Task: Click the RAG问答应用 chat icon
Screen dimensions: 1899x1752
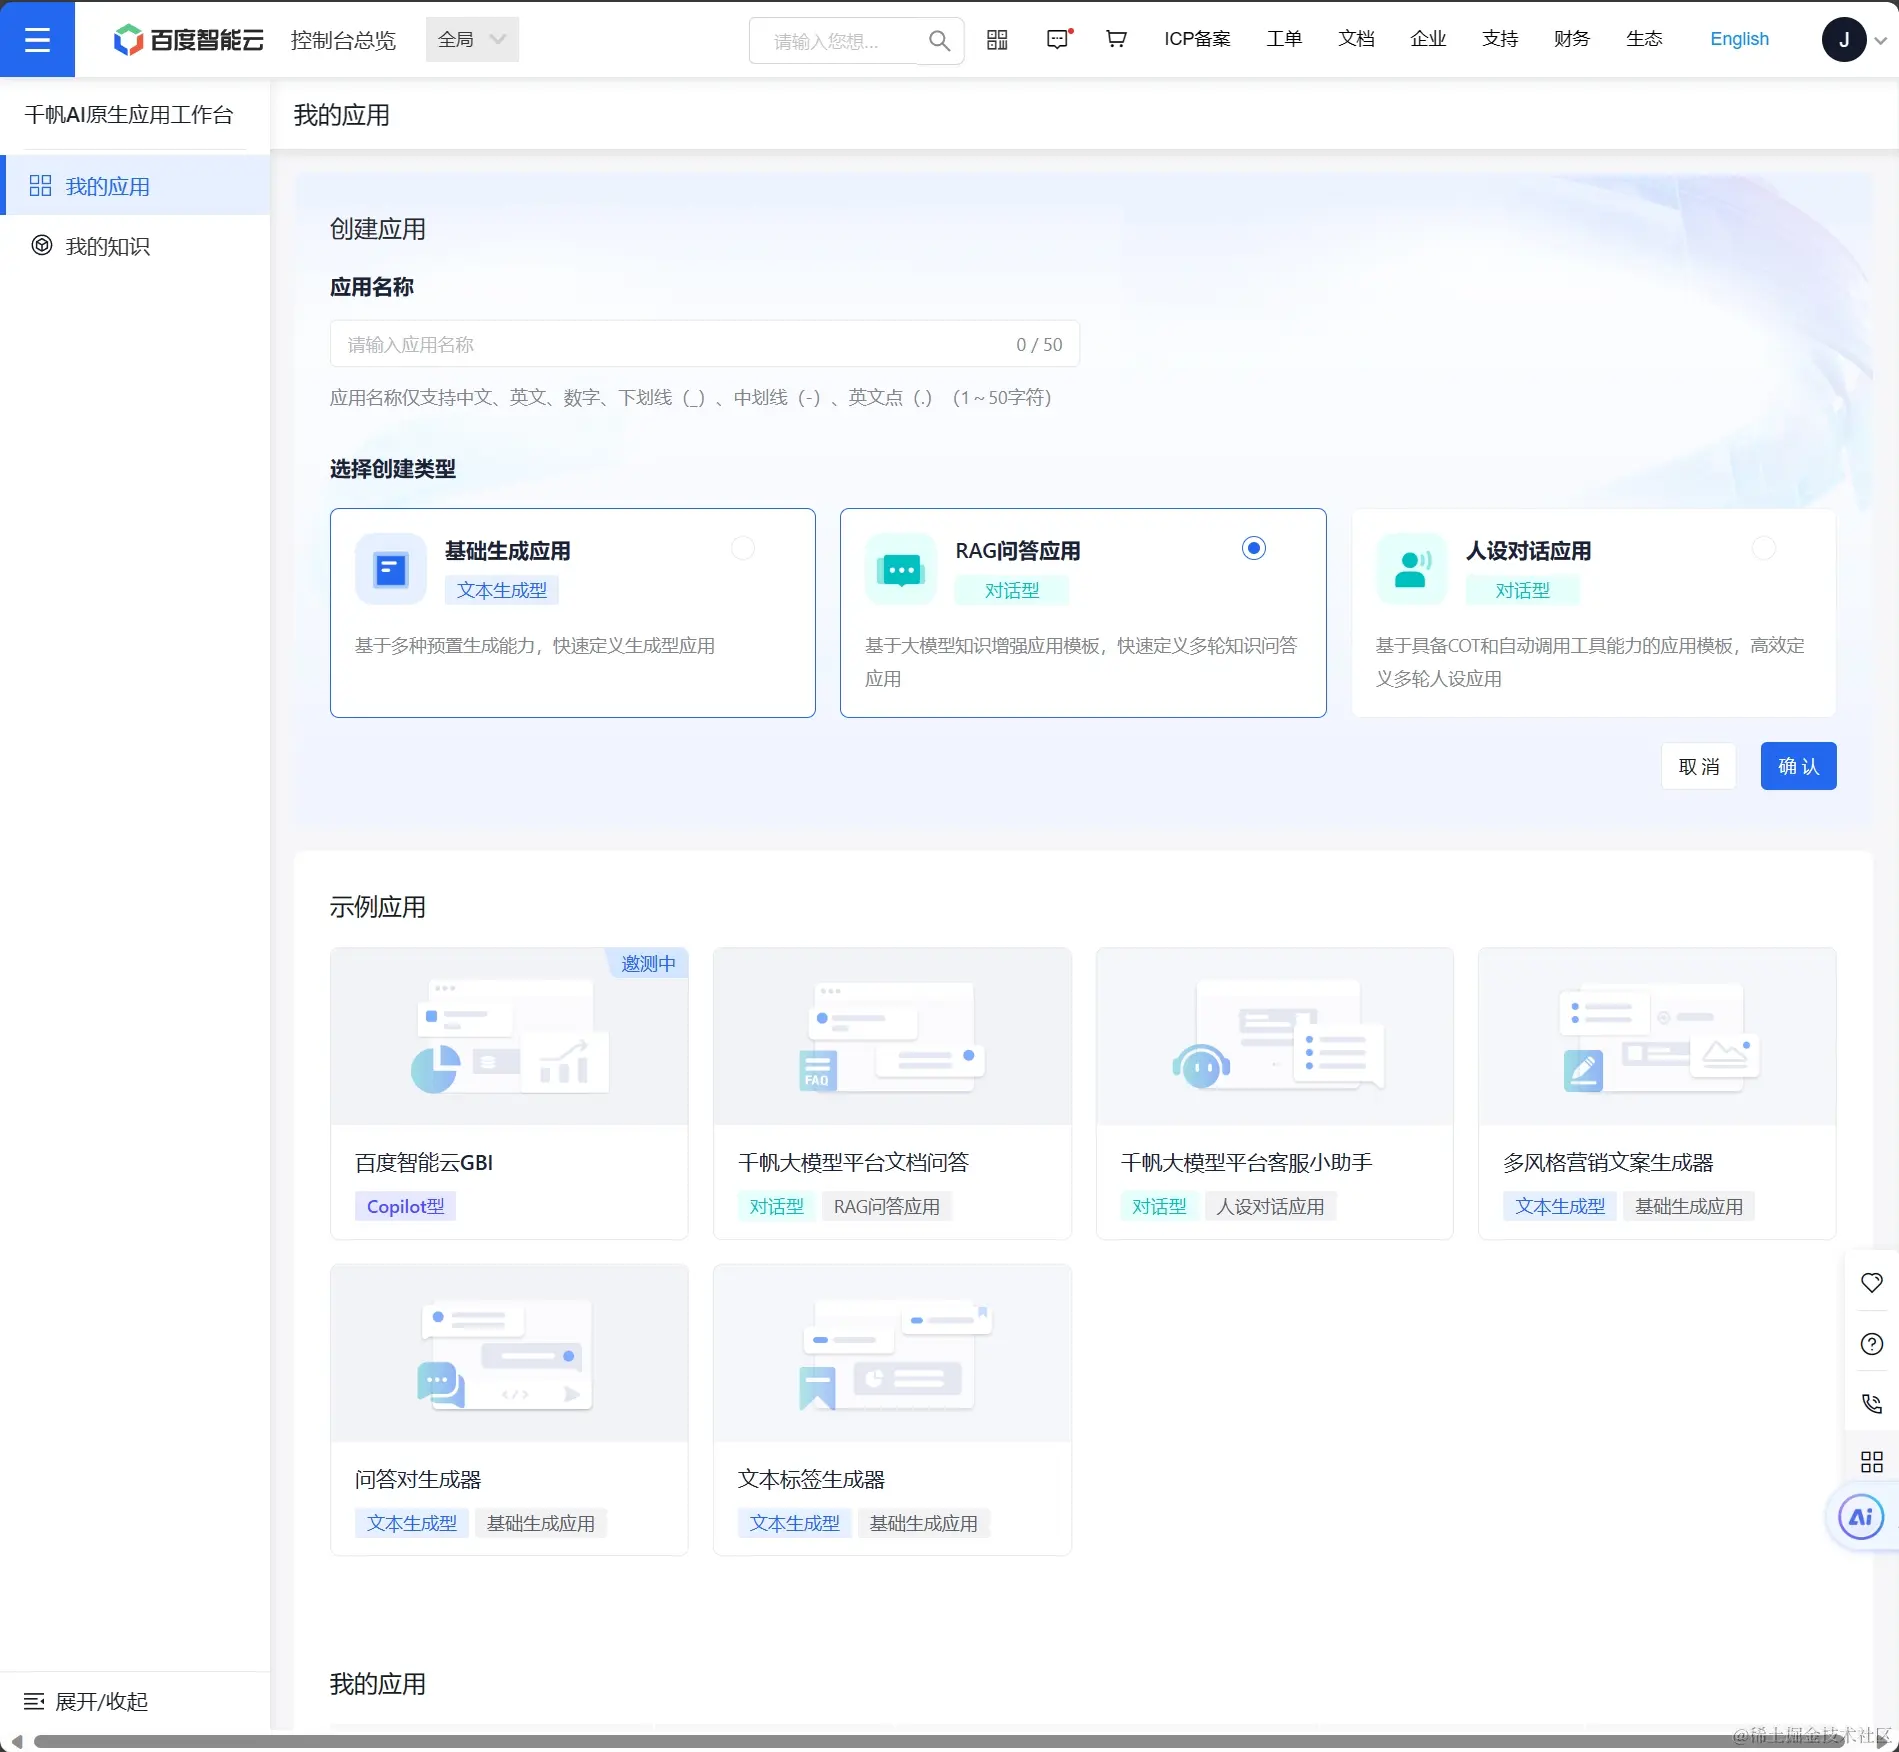Action: (901, 569)
